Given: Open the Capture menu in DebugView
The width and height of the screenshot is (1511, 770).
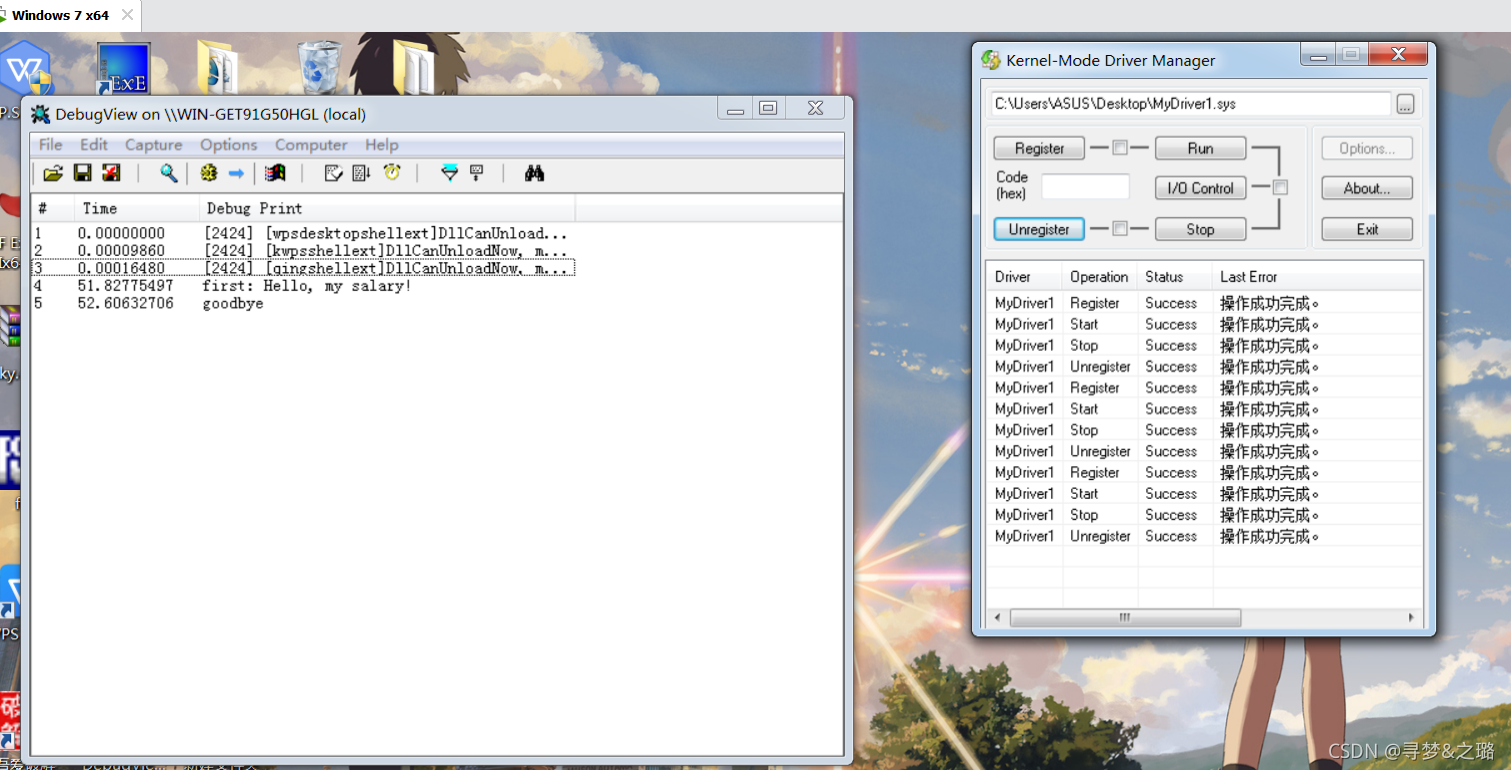Looking at the screenshot, I should point(153,145).
